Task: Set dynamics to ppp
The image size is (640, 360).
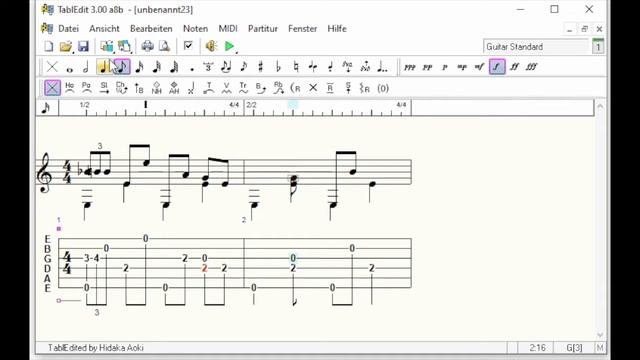Action: [x=409, y=67]
